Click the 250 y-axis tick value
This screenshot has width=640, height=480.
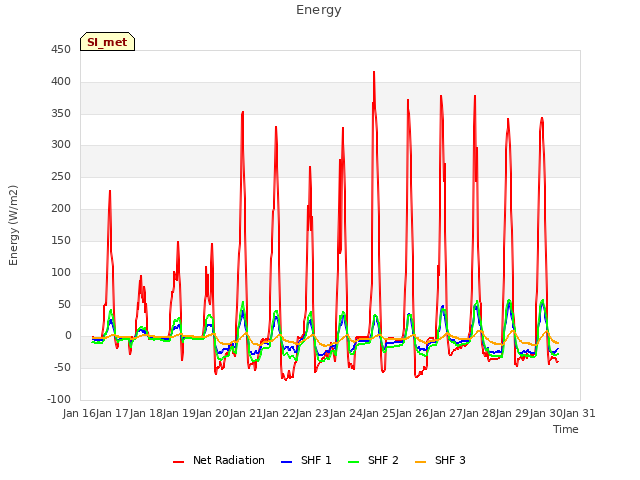[x=61, y=177]
